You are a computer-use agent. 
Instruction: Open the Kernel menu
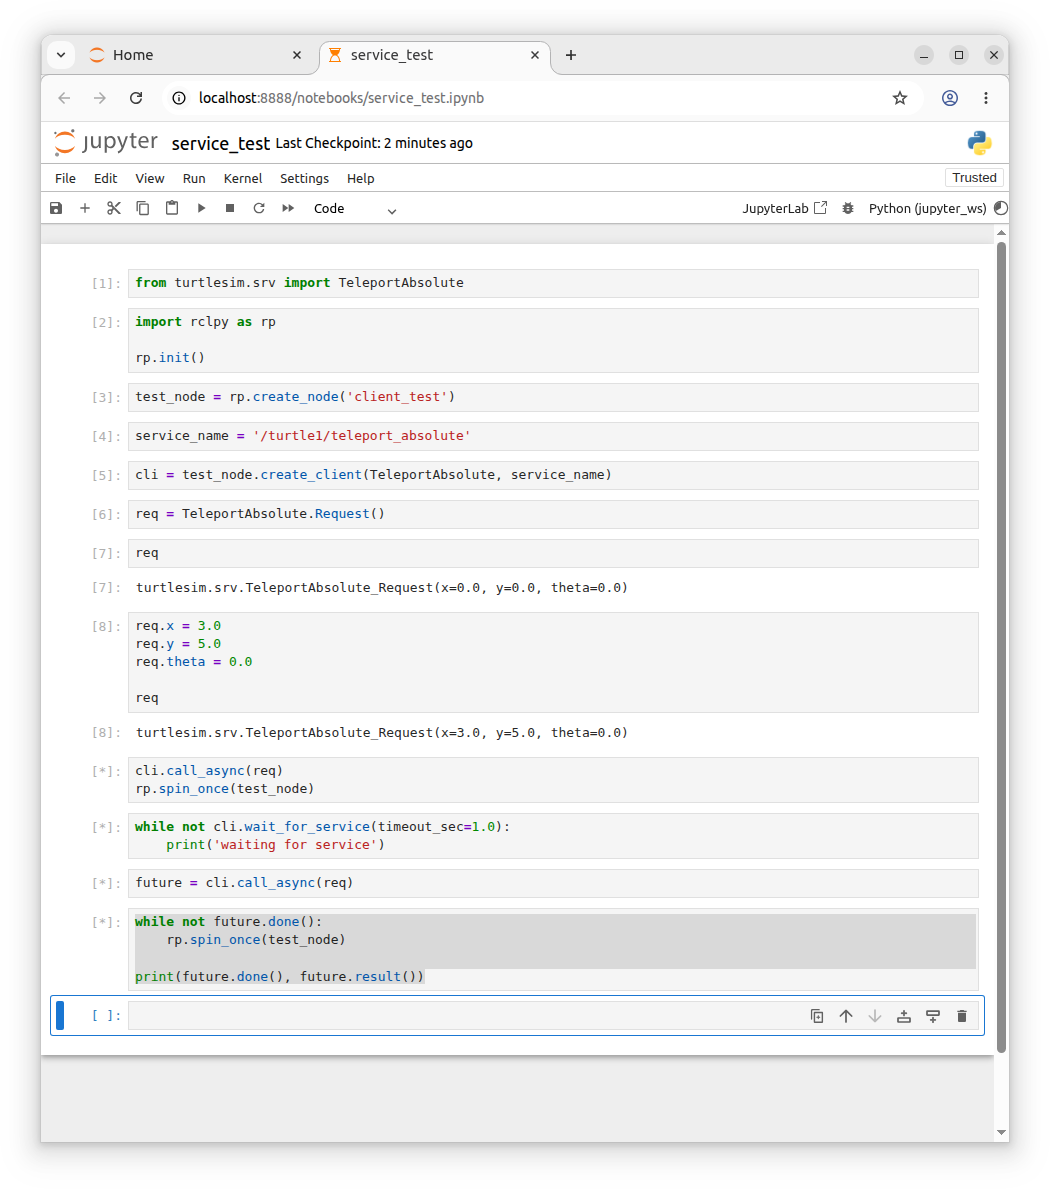coord(243,178)
